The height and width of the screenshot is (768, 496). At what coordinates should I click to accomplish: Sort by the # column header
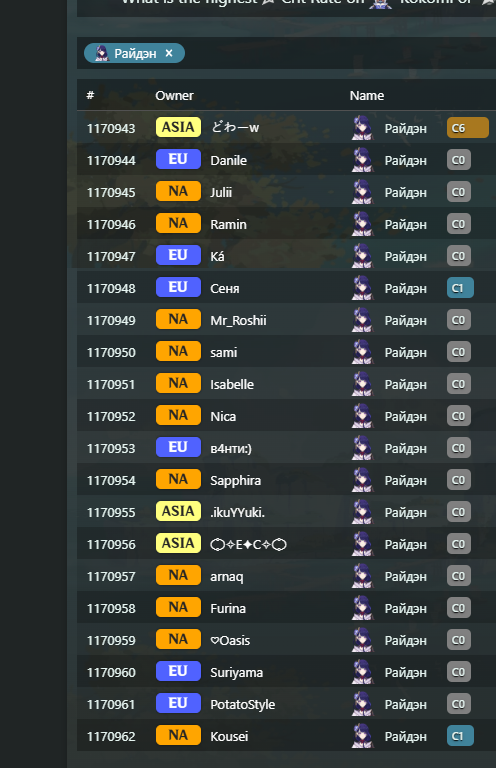90,95
